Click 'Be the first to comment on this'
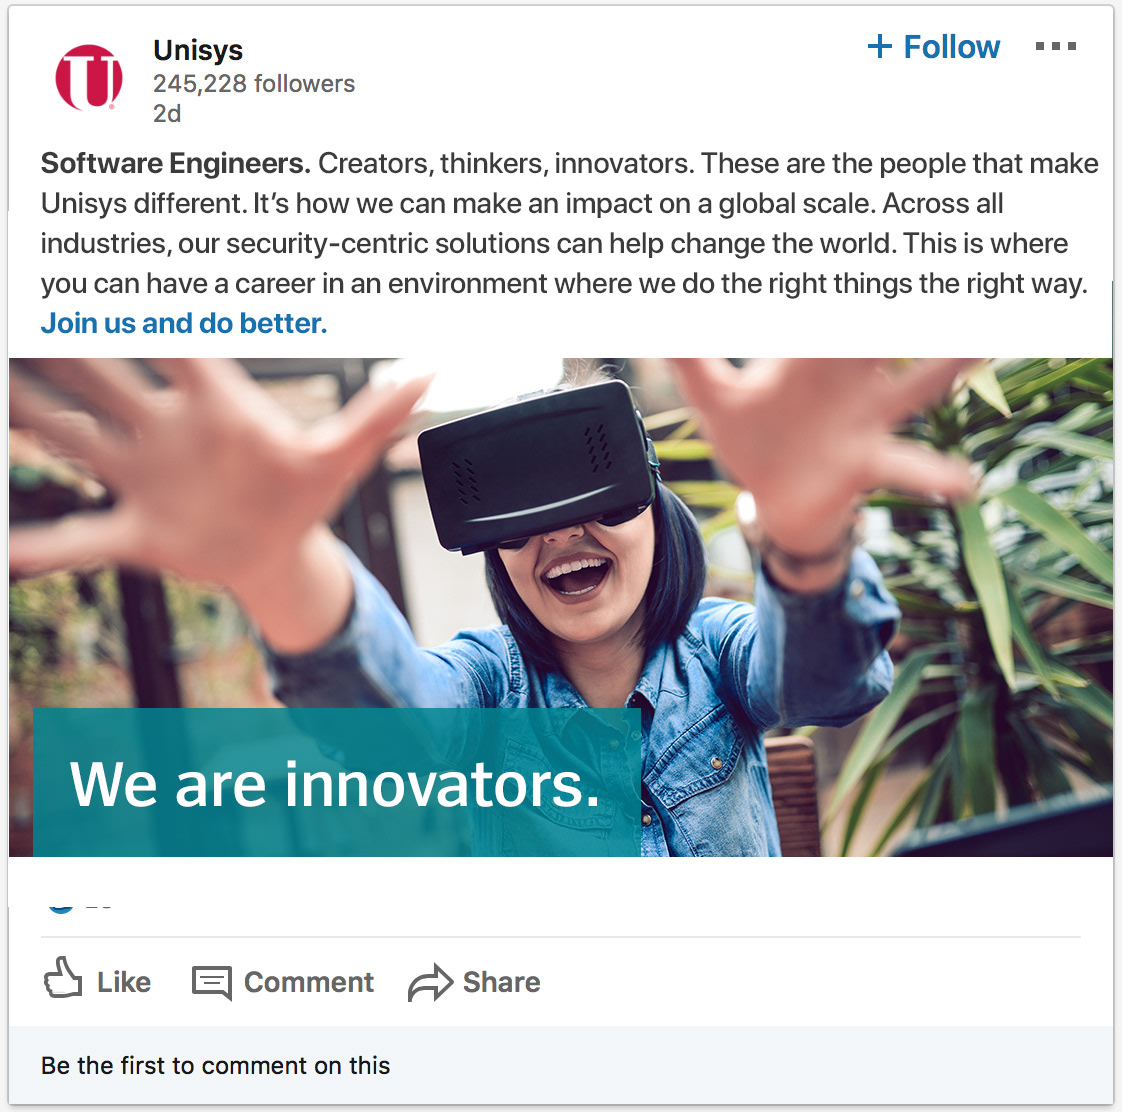Image resolution: width=1122 pixels, height=1112 pixels. click(x=215, y=1065)
